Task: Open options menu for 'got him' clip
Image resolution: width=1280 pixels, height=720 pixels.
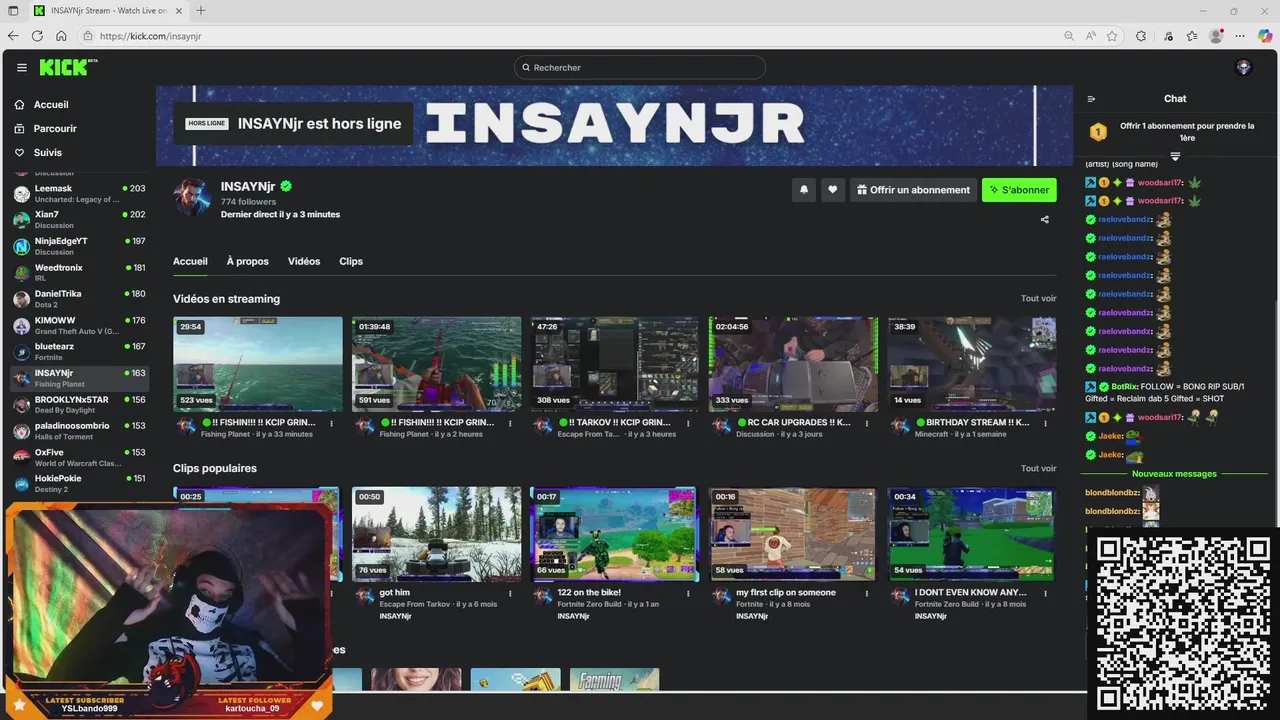Action: pos(510,593)
